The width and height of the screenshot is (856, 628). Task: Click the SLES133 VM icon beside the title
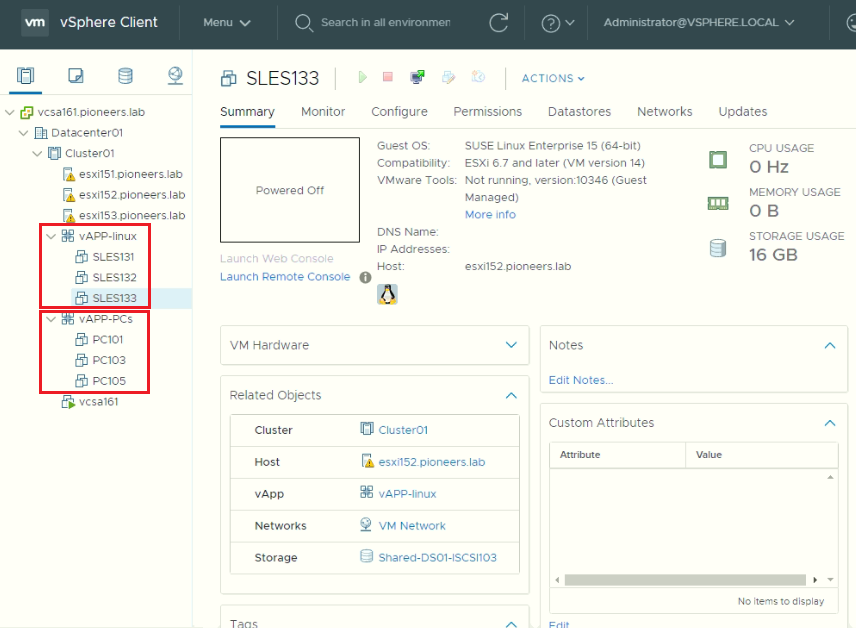pyautogui.click(x=229, y=79)
